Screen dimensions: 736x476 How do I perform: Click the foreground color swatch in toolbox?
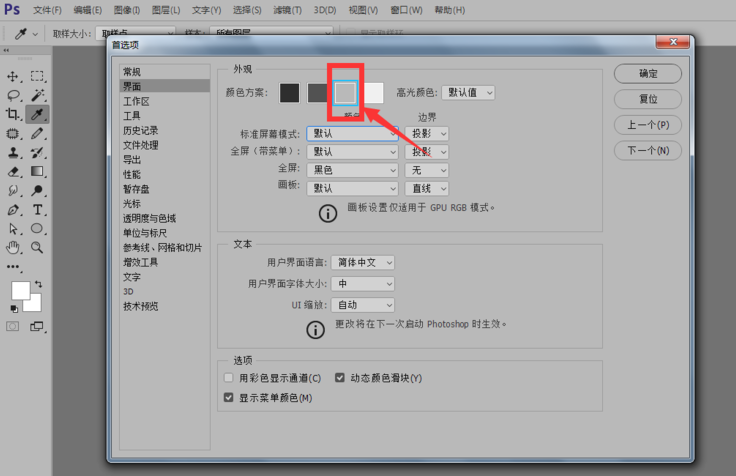click(x=20, y=290)
